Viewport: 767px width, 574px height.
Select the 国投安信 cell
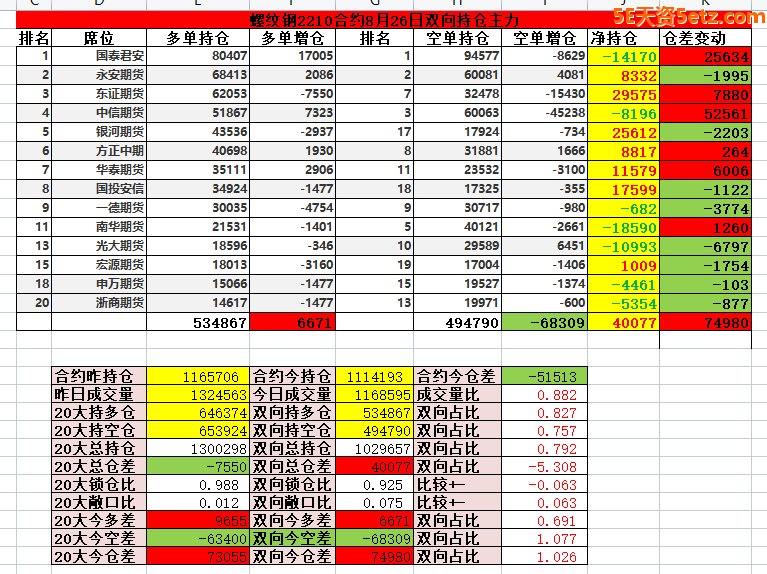tap(99, 189)
